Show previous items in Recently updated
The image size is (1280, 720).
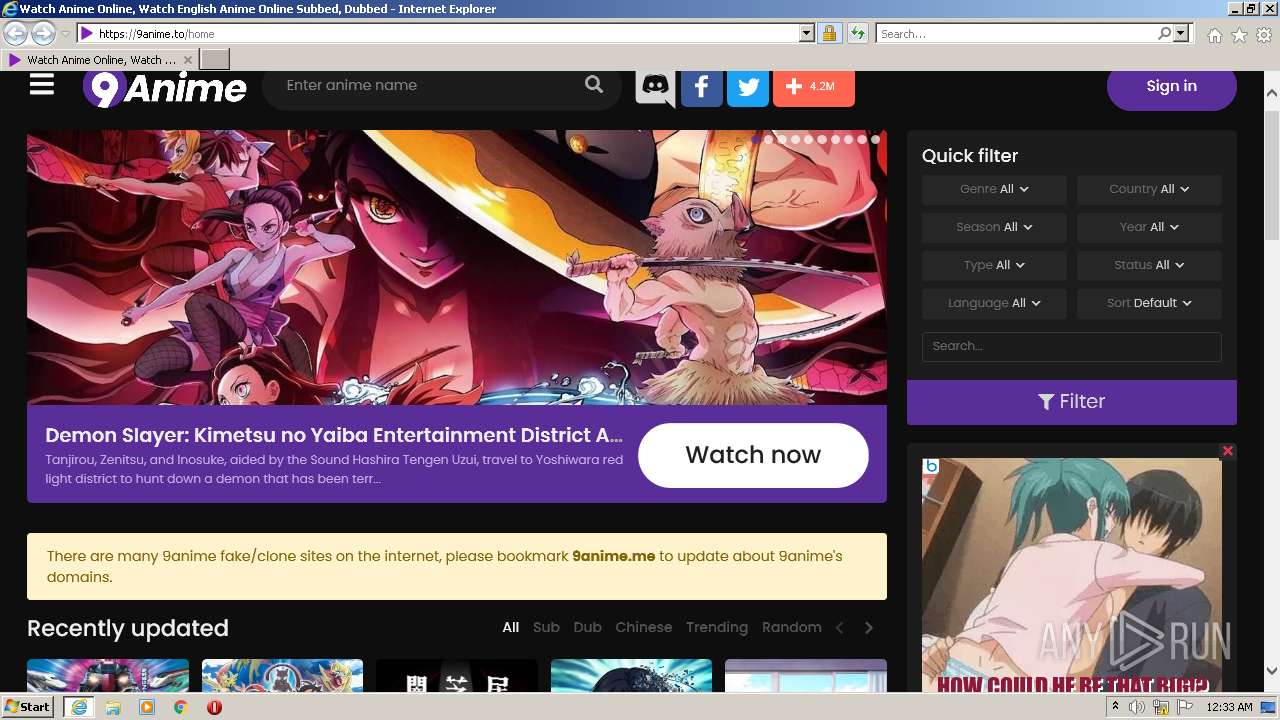pos(839,627)
